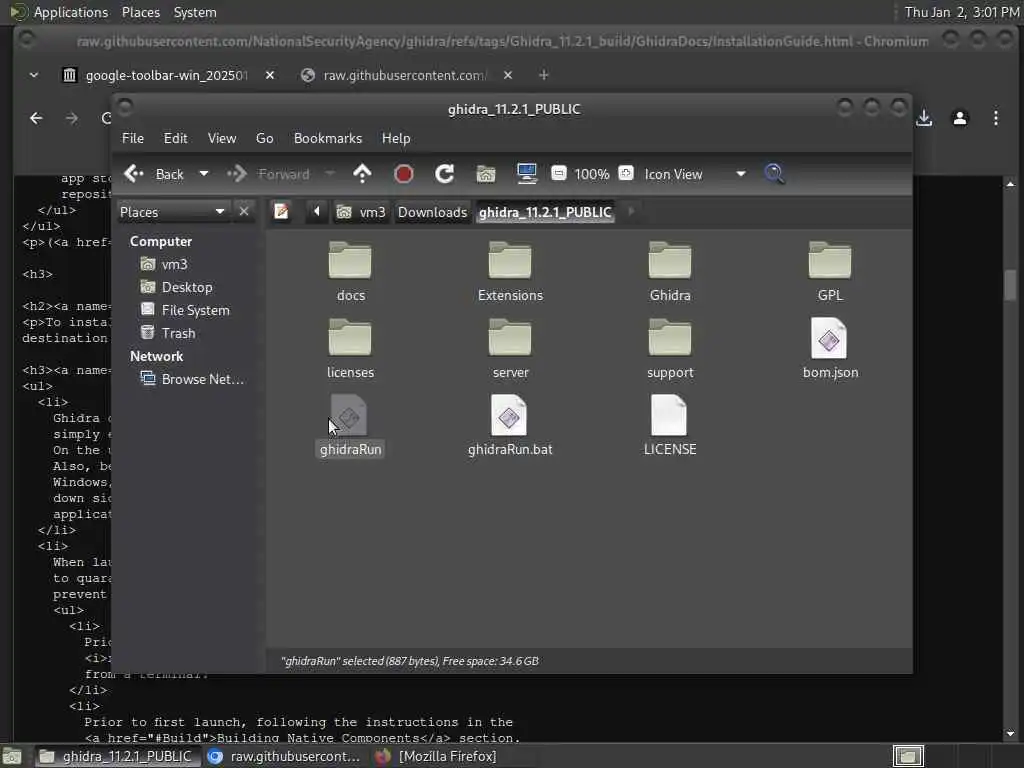This screenshot has height=768, width=1024.
Task: Open the Computer toolbar icon
Action: pos(526,174)
